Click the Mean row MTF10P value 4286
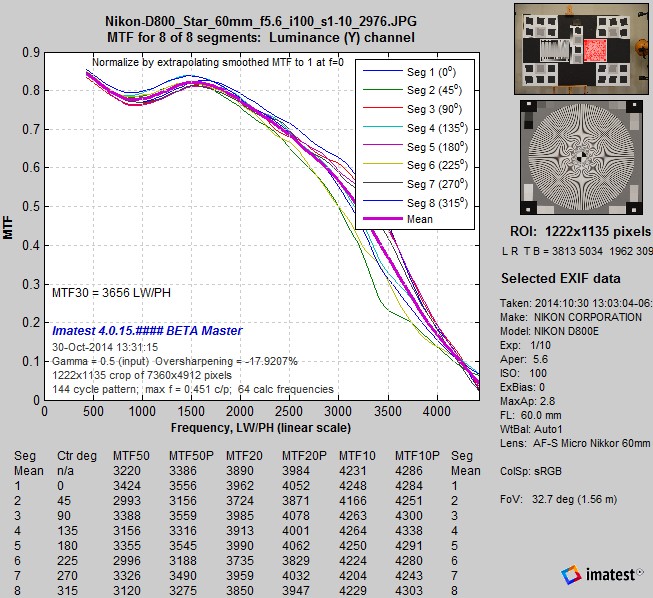The height and width of the screenshot is (598, 653). (x=409, y=471)
